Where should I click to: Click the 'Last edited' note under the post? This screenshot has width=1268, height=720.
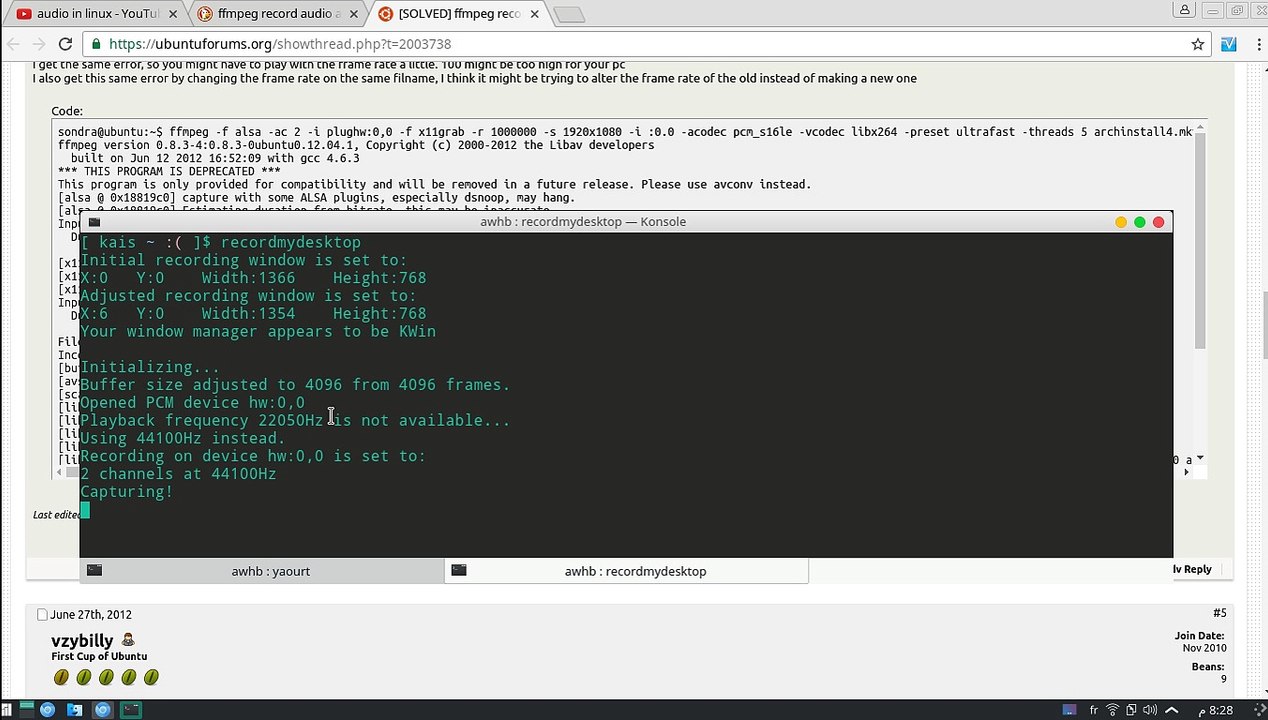click(56, 514)
